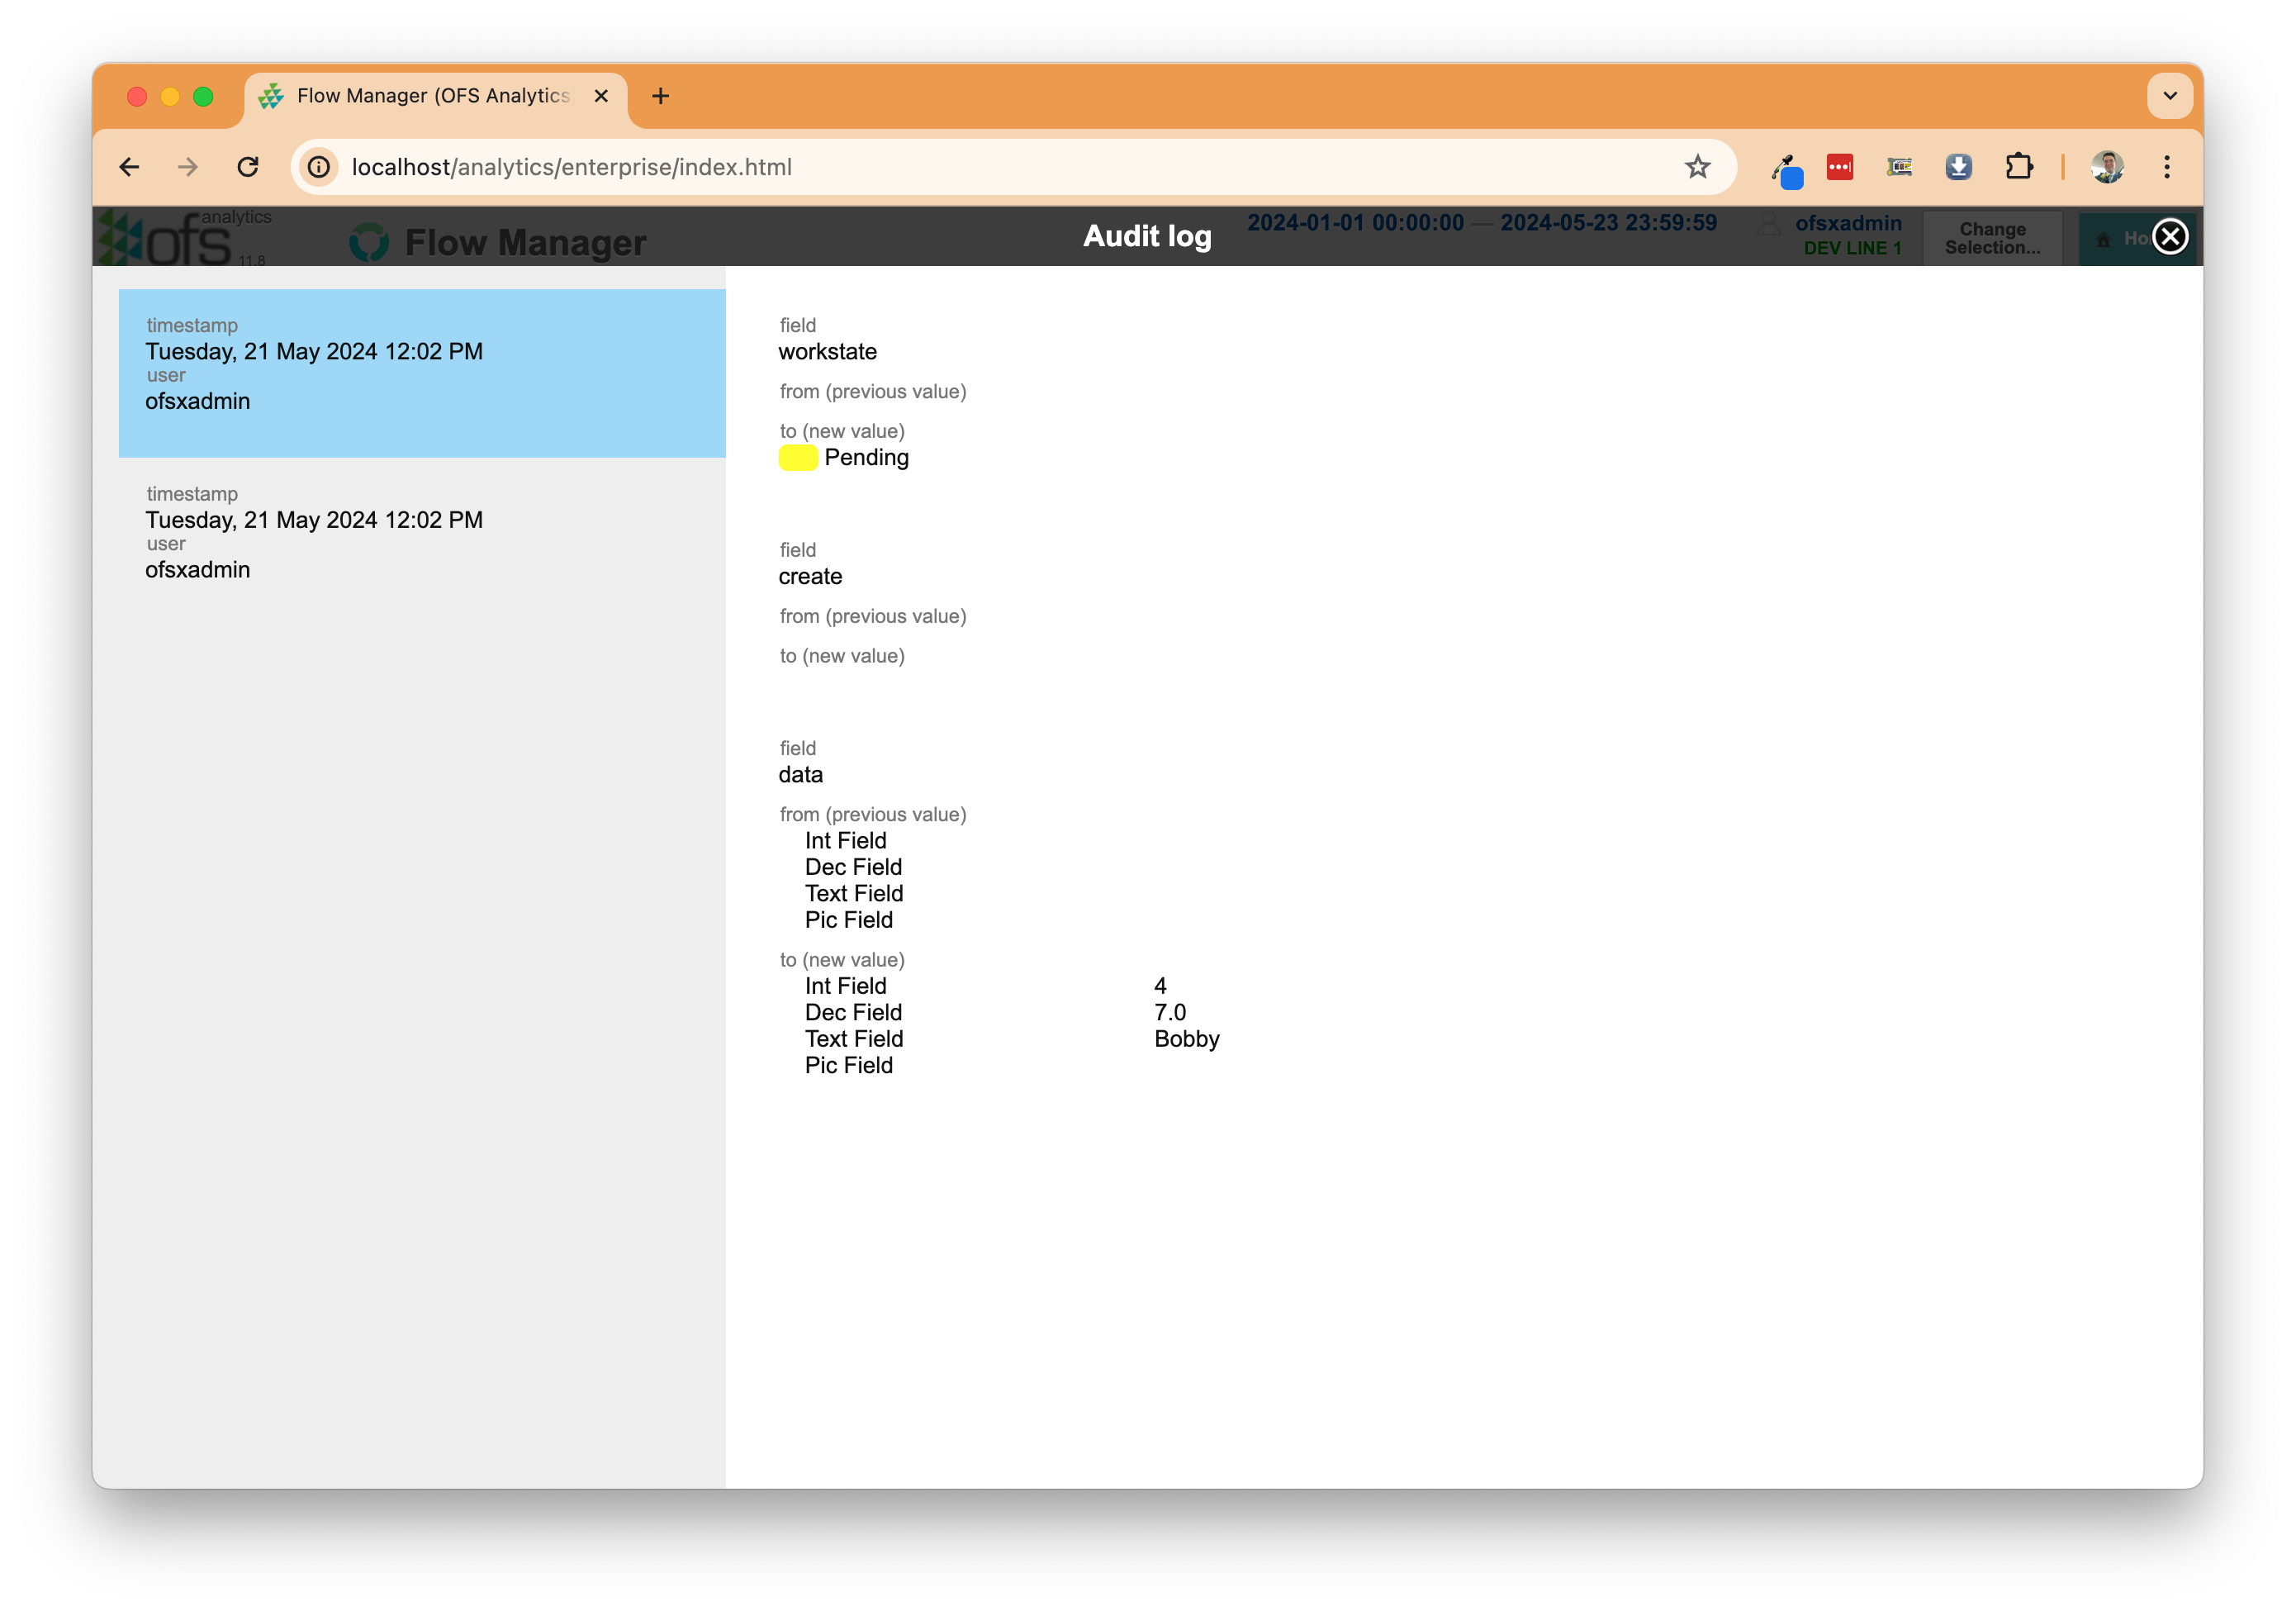Click the yellow Pending status swatch
Image resolution: width=2296 pixels, height=1611 pixels.
(x=797, y=457)
